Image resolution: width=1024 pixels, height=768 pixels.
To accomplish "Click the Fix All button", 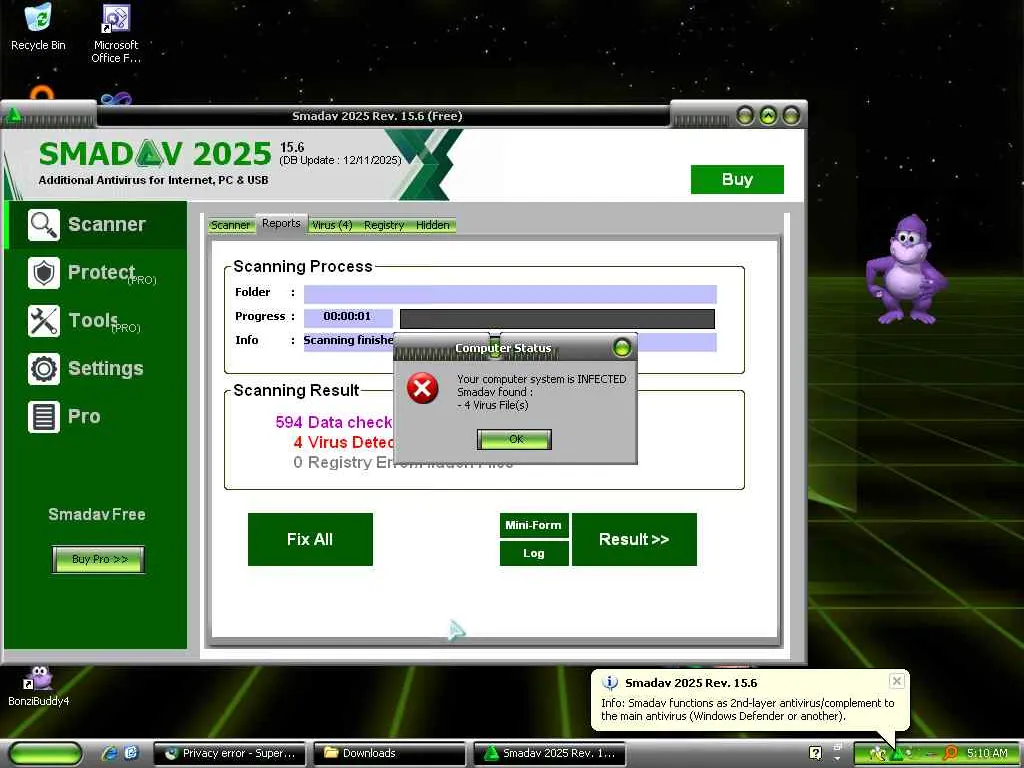I will coord(310,539).
